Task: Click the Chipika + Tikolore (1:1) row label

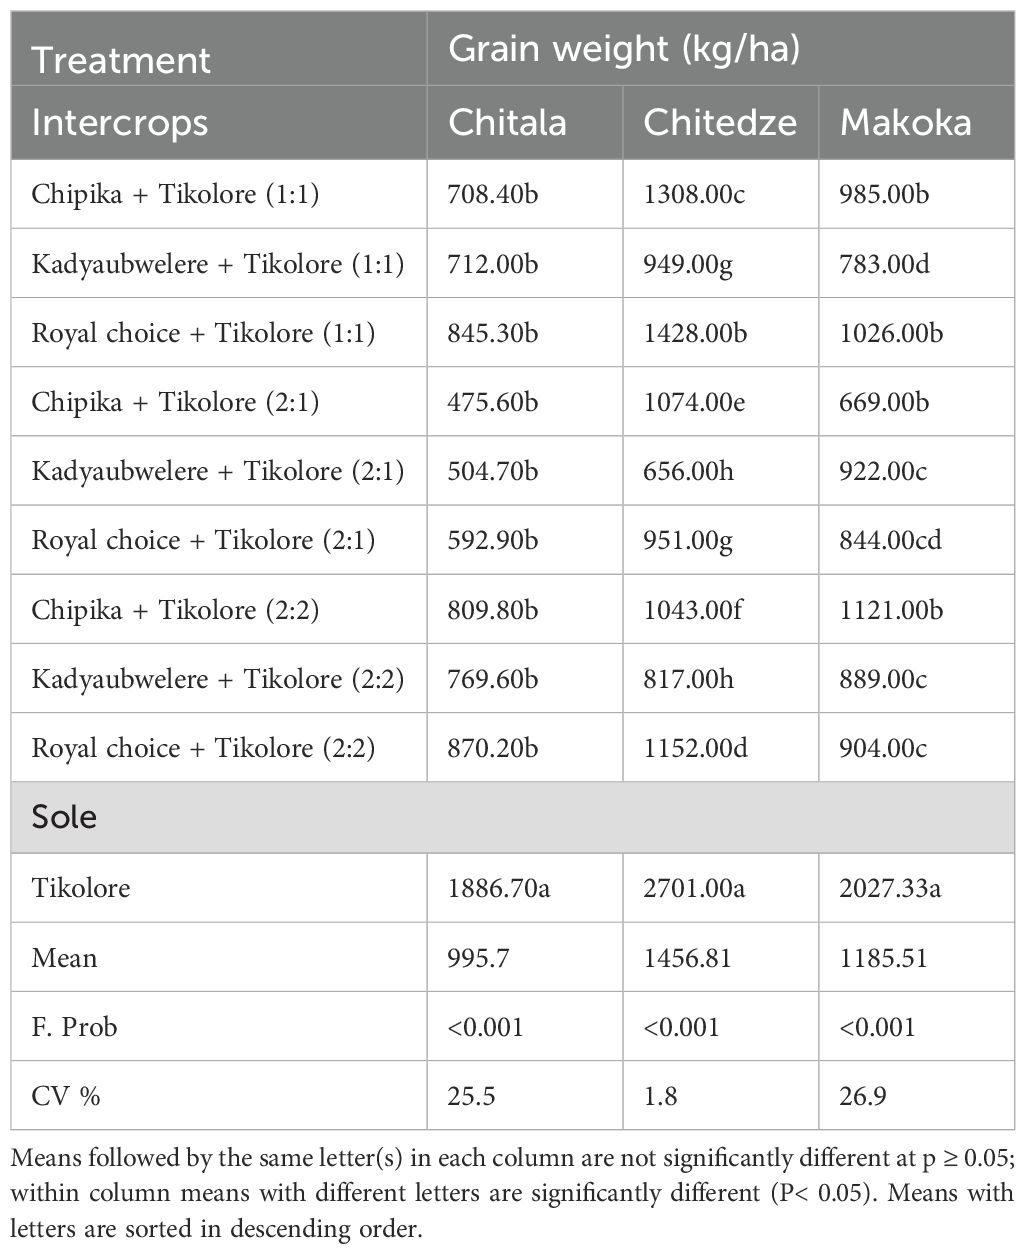Action: point(175,193)
